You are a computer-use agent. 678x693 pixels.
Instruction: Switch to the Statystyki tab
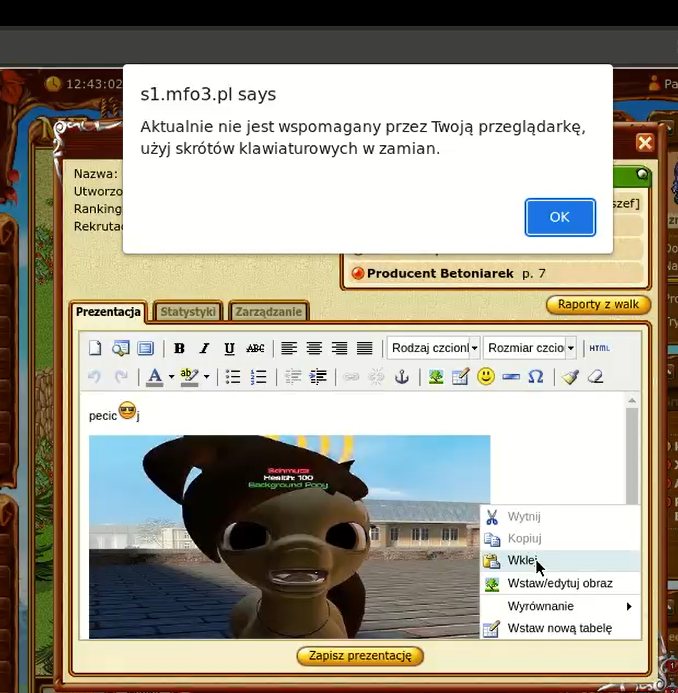point(188,312)
